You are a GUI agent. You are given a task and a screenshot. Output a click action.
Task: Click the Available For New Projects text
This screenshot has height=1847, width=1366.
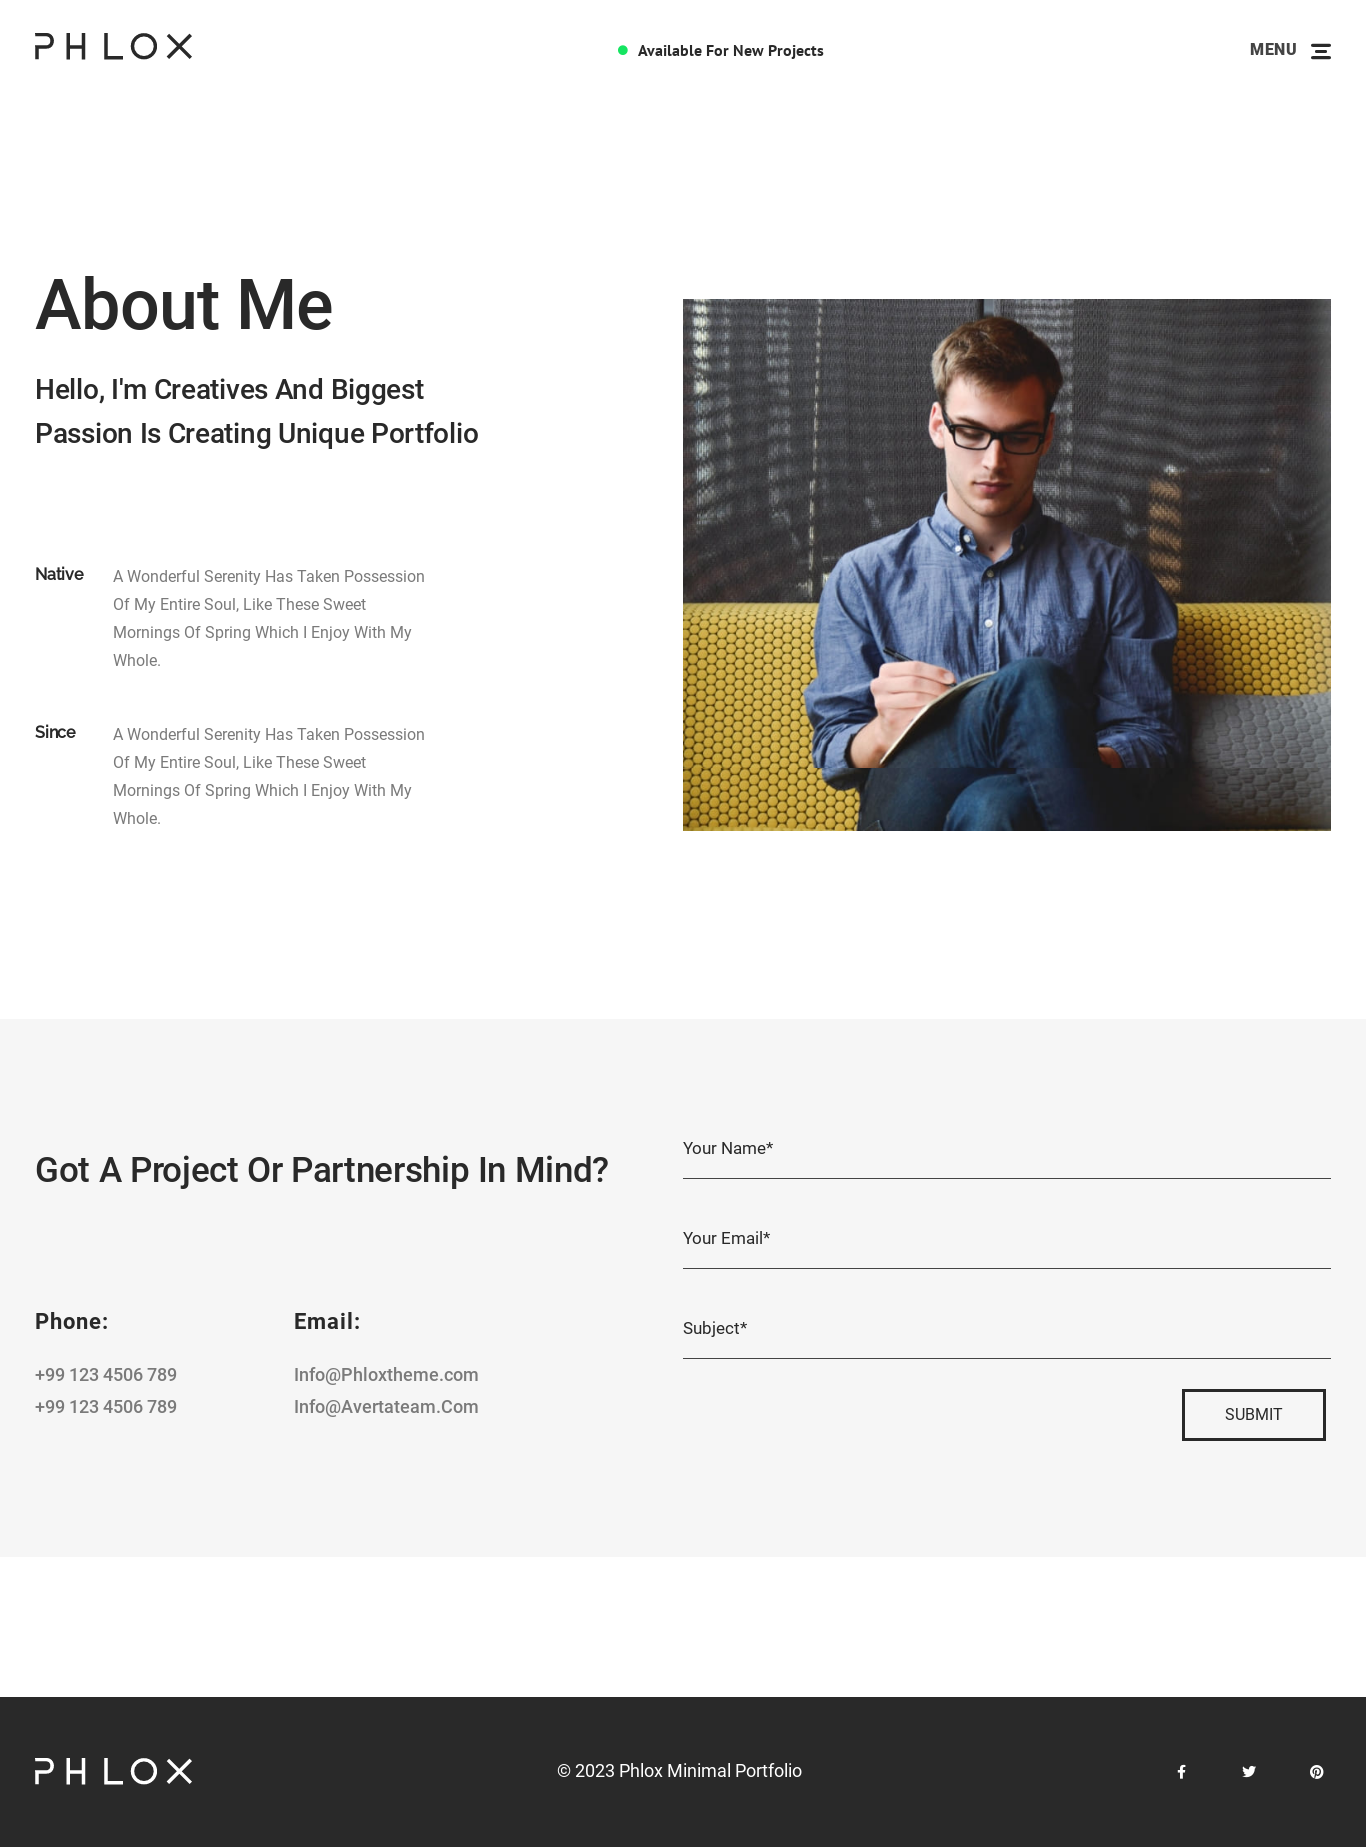(x=730, y=51)
